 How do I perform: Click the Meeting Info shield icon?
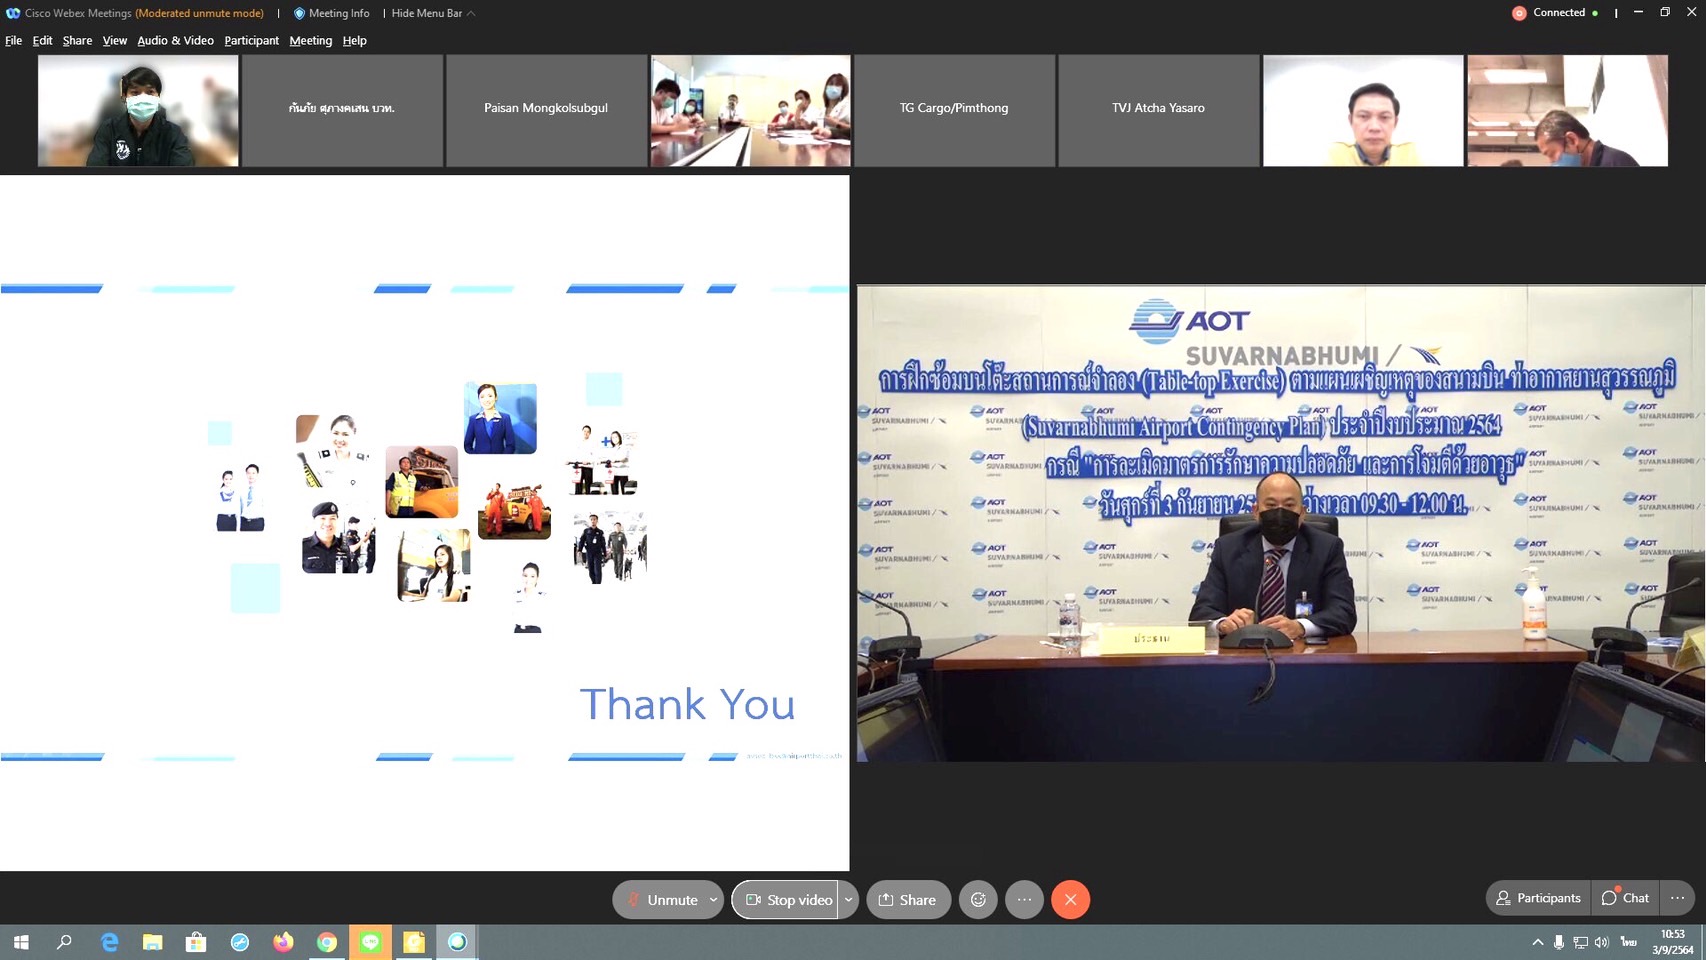pyautogui.click(x=299, y=13)
